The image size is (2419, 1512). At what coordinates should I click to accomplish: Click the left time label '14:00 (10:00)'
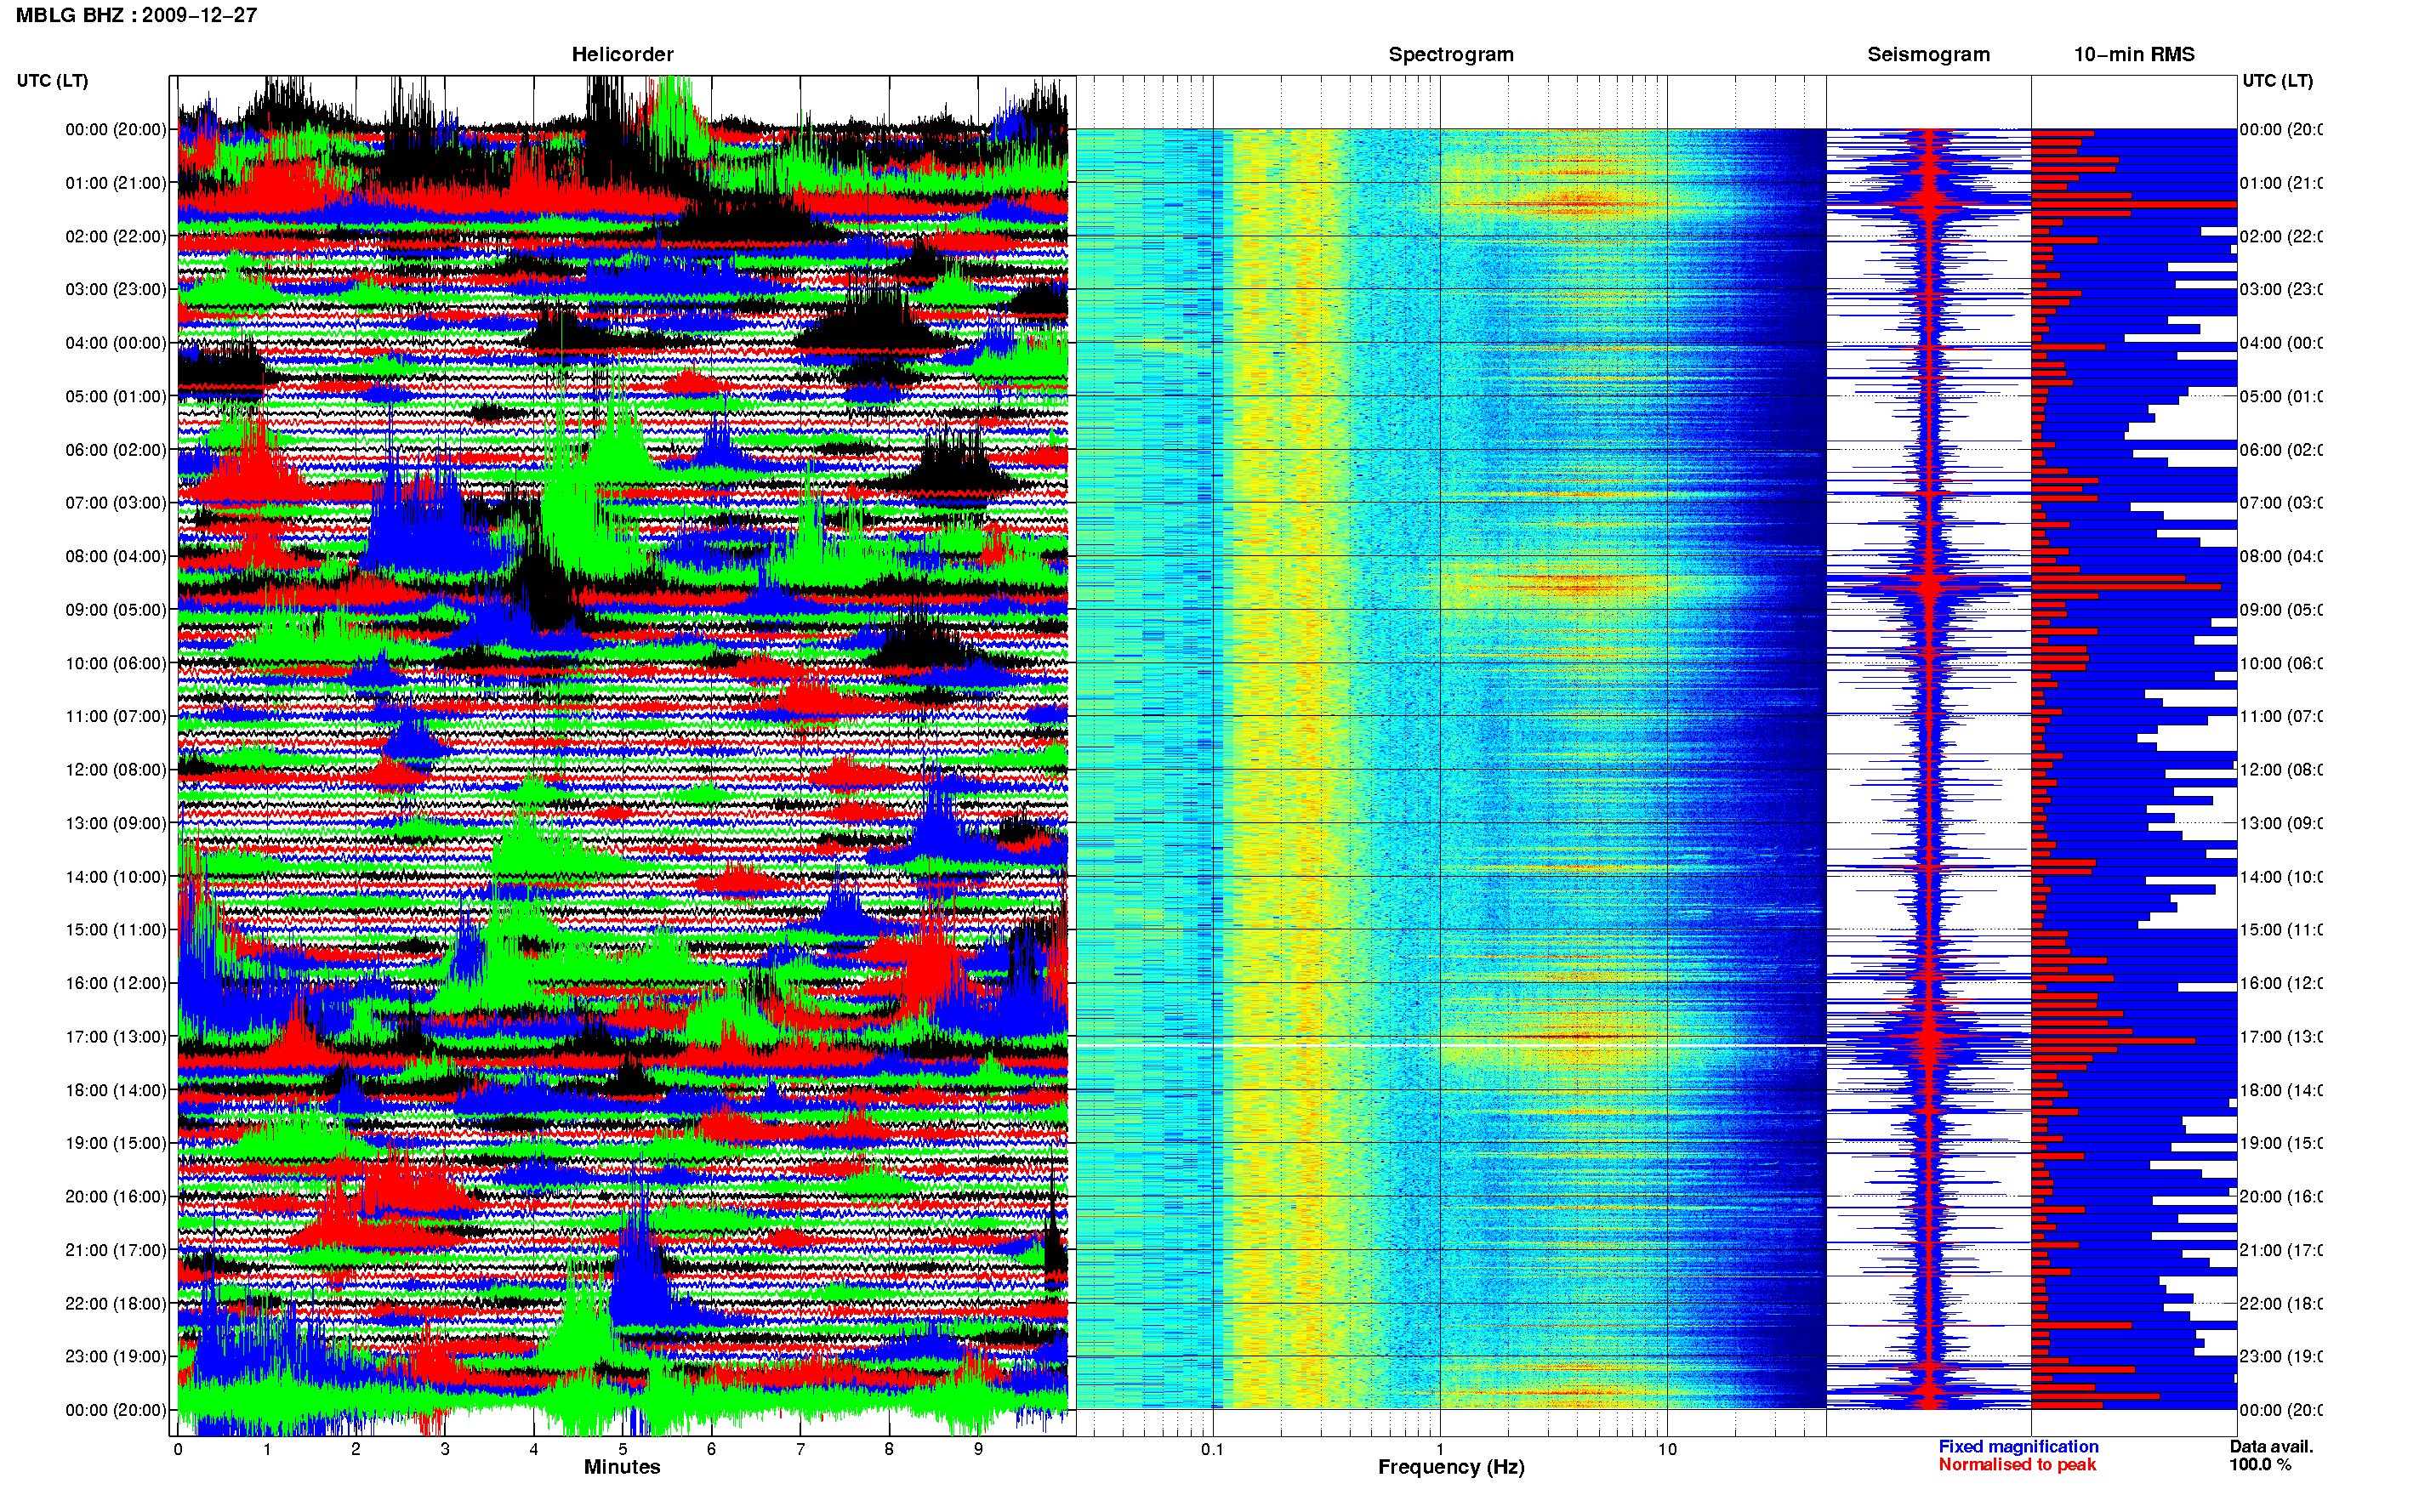click(x=116, y=877)
